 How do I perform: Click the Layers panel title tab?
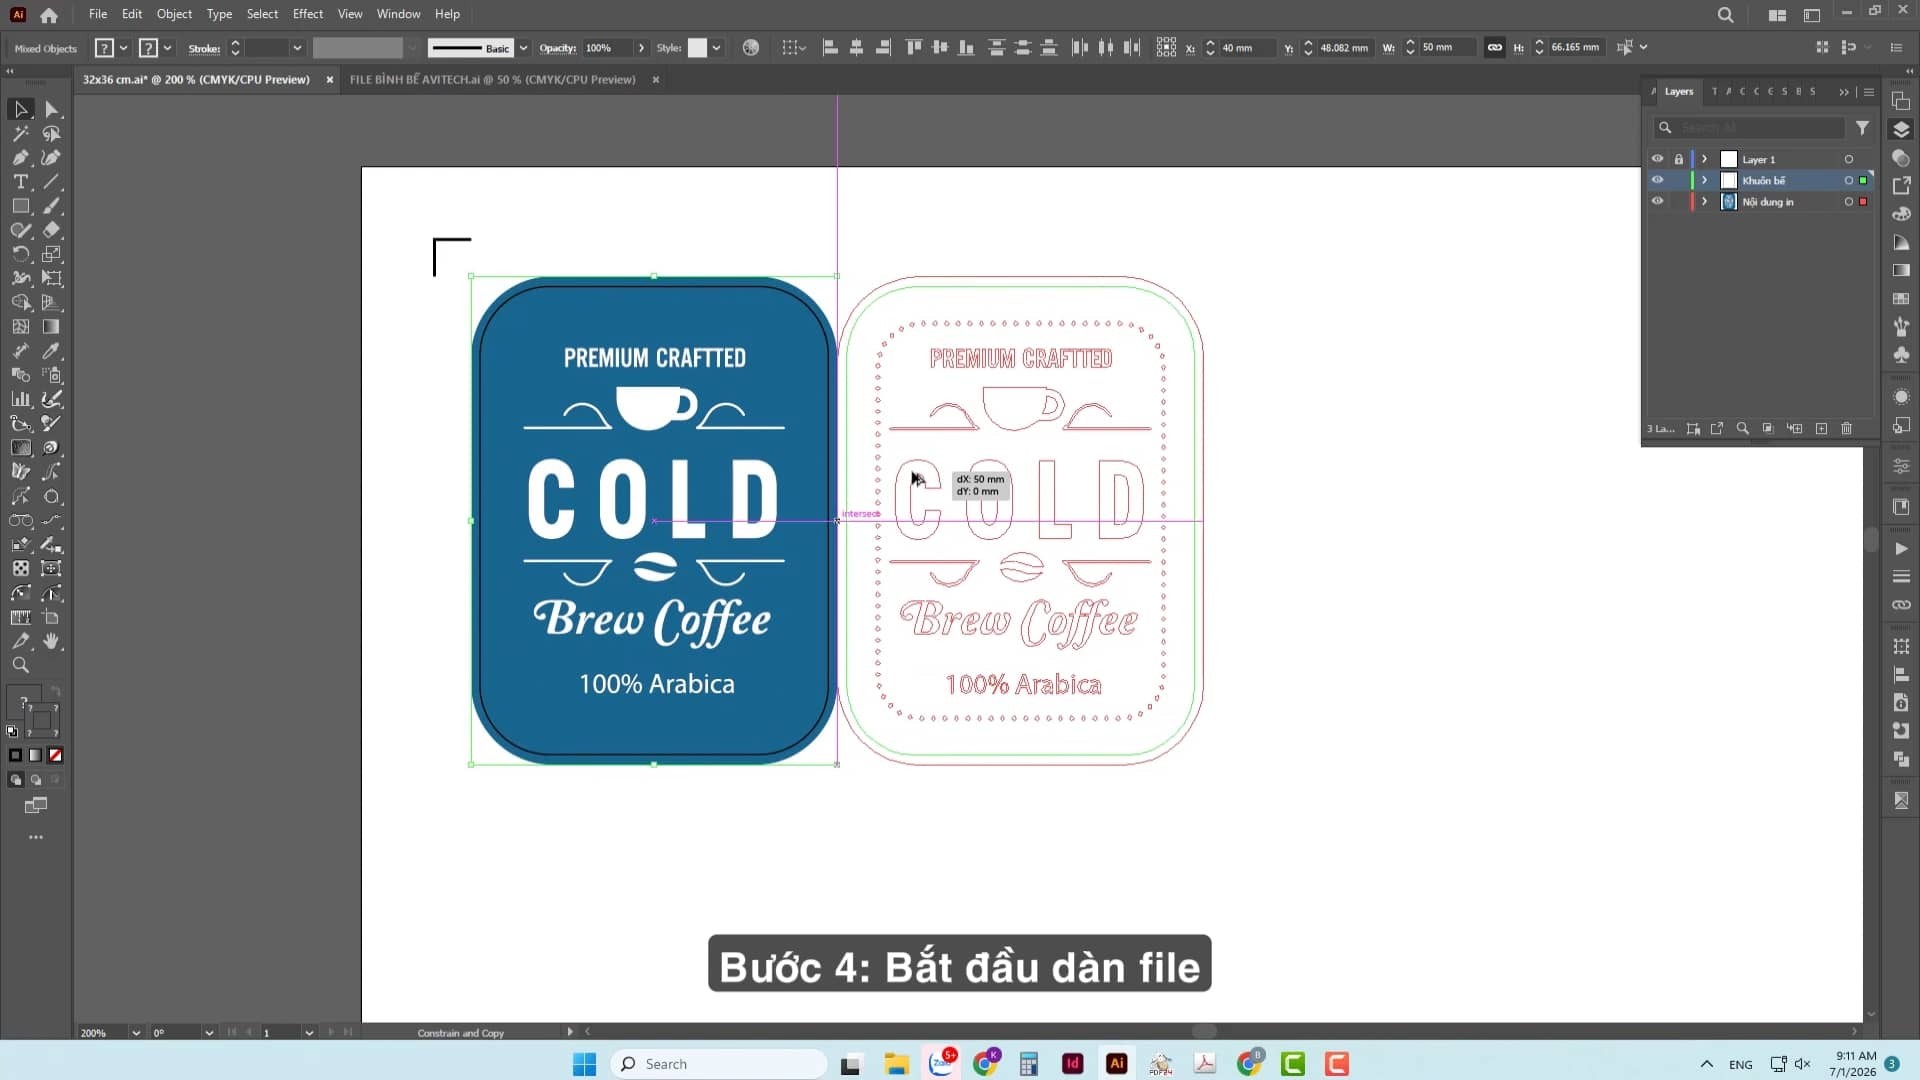coord(1679,91)
